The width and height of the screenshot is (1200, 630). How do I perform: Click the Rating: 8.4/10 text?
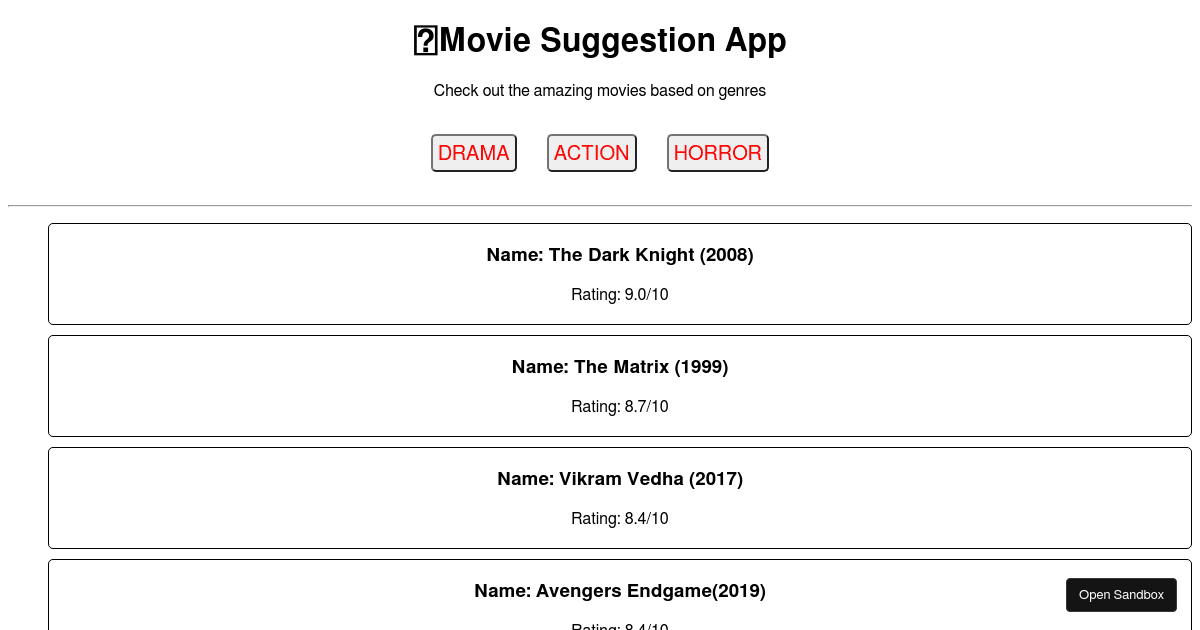[620, 518]
